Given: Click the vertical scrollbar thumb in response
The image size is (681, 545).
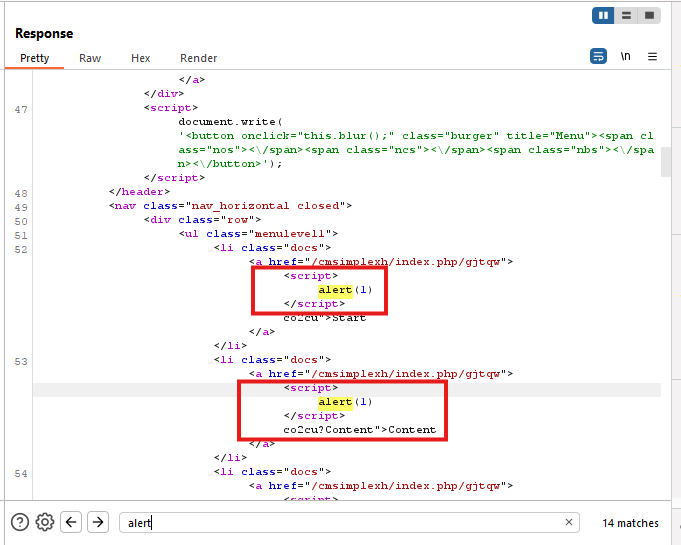Looking at the screenshot, I should [666, 162].
